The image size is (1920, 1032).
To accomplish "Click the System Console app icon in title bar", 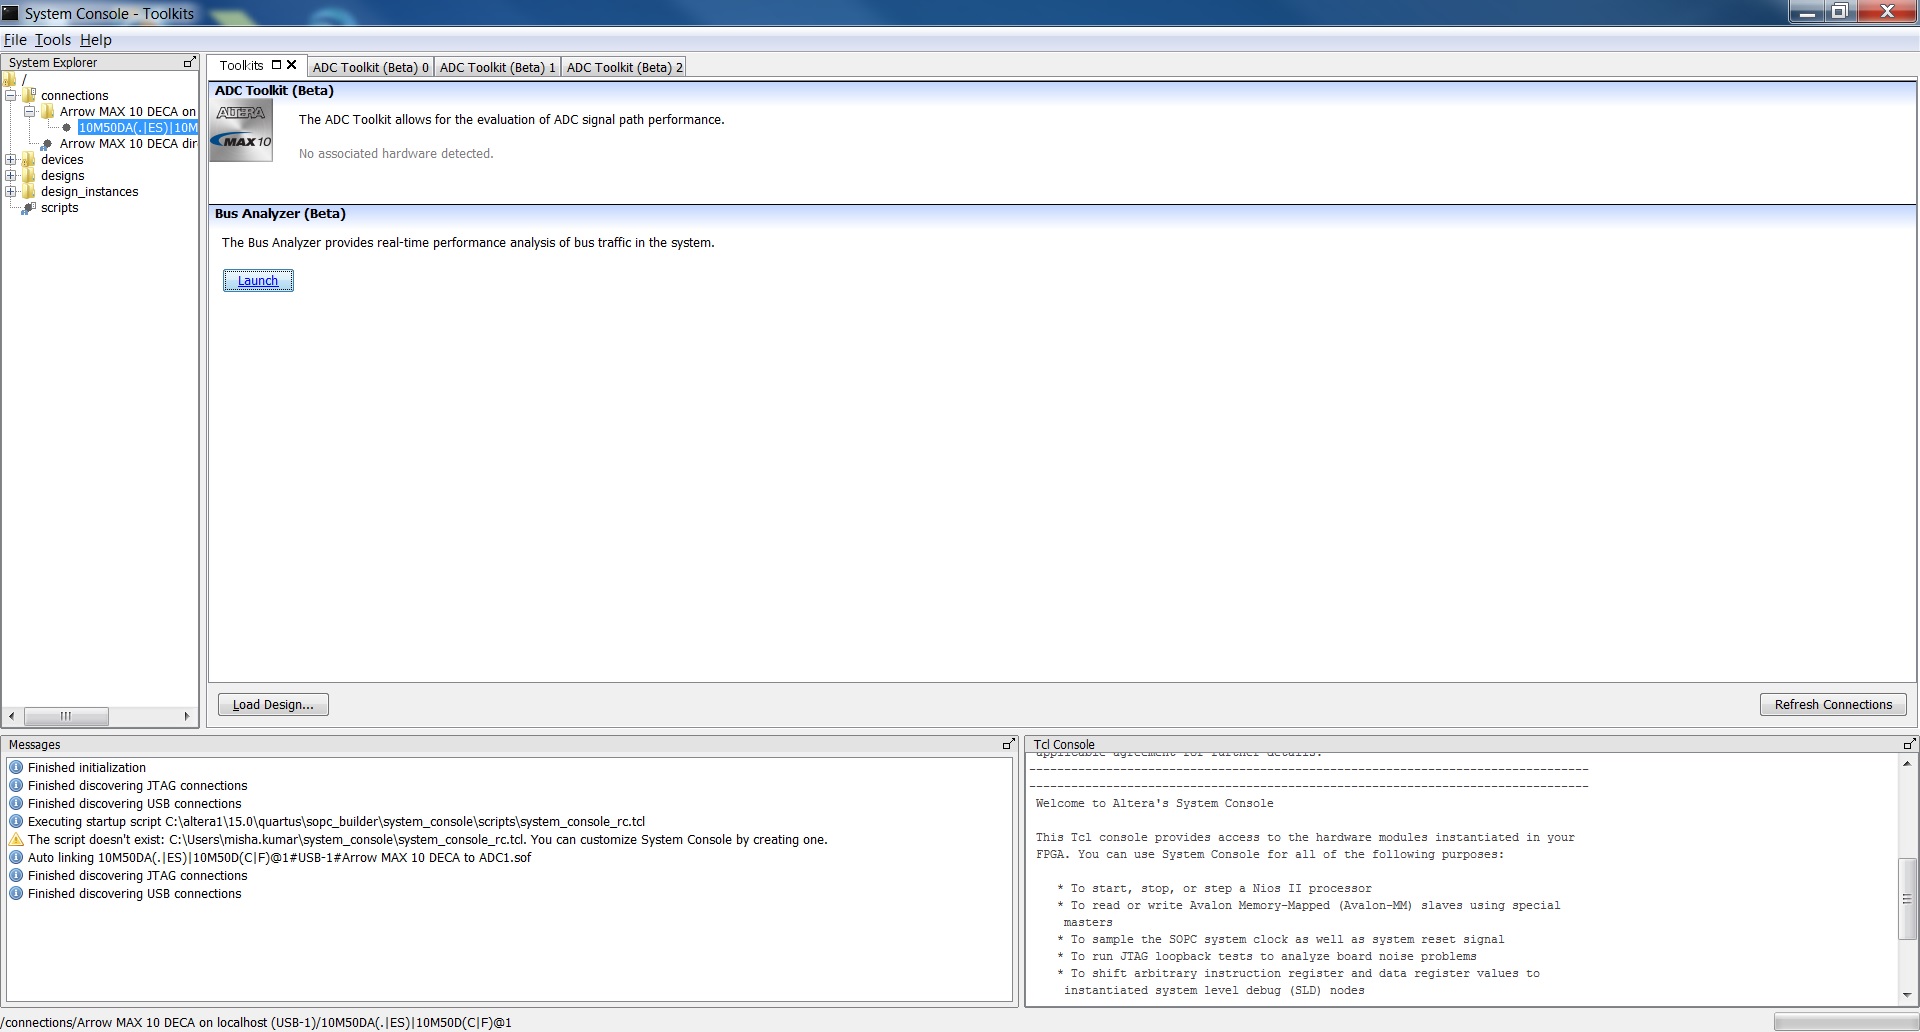I will coord(11,13).
